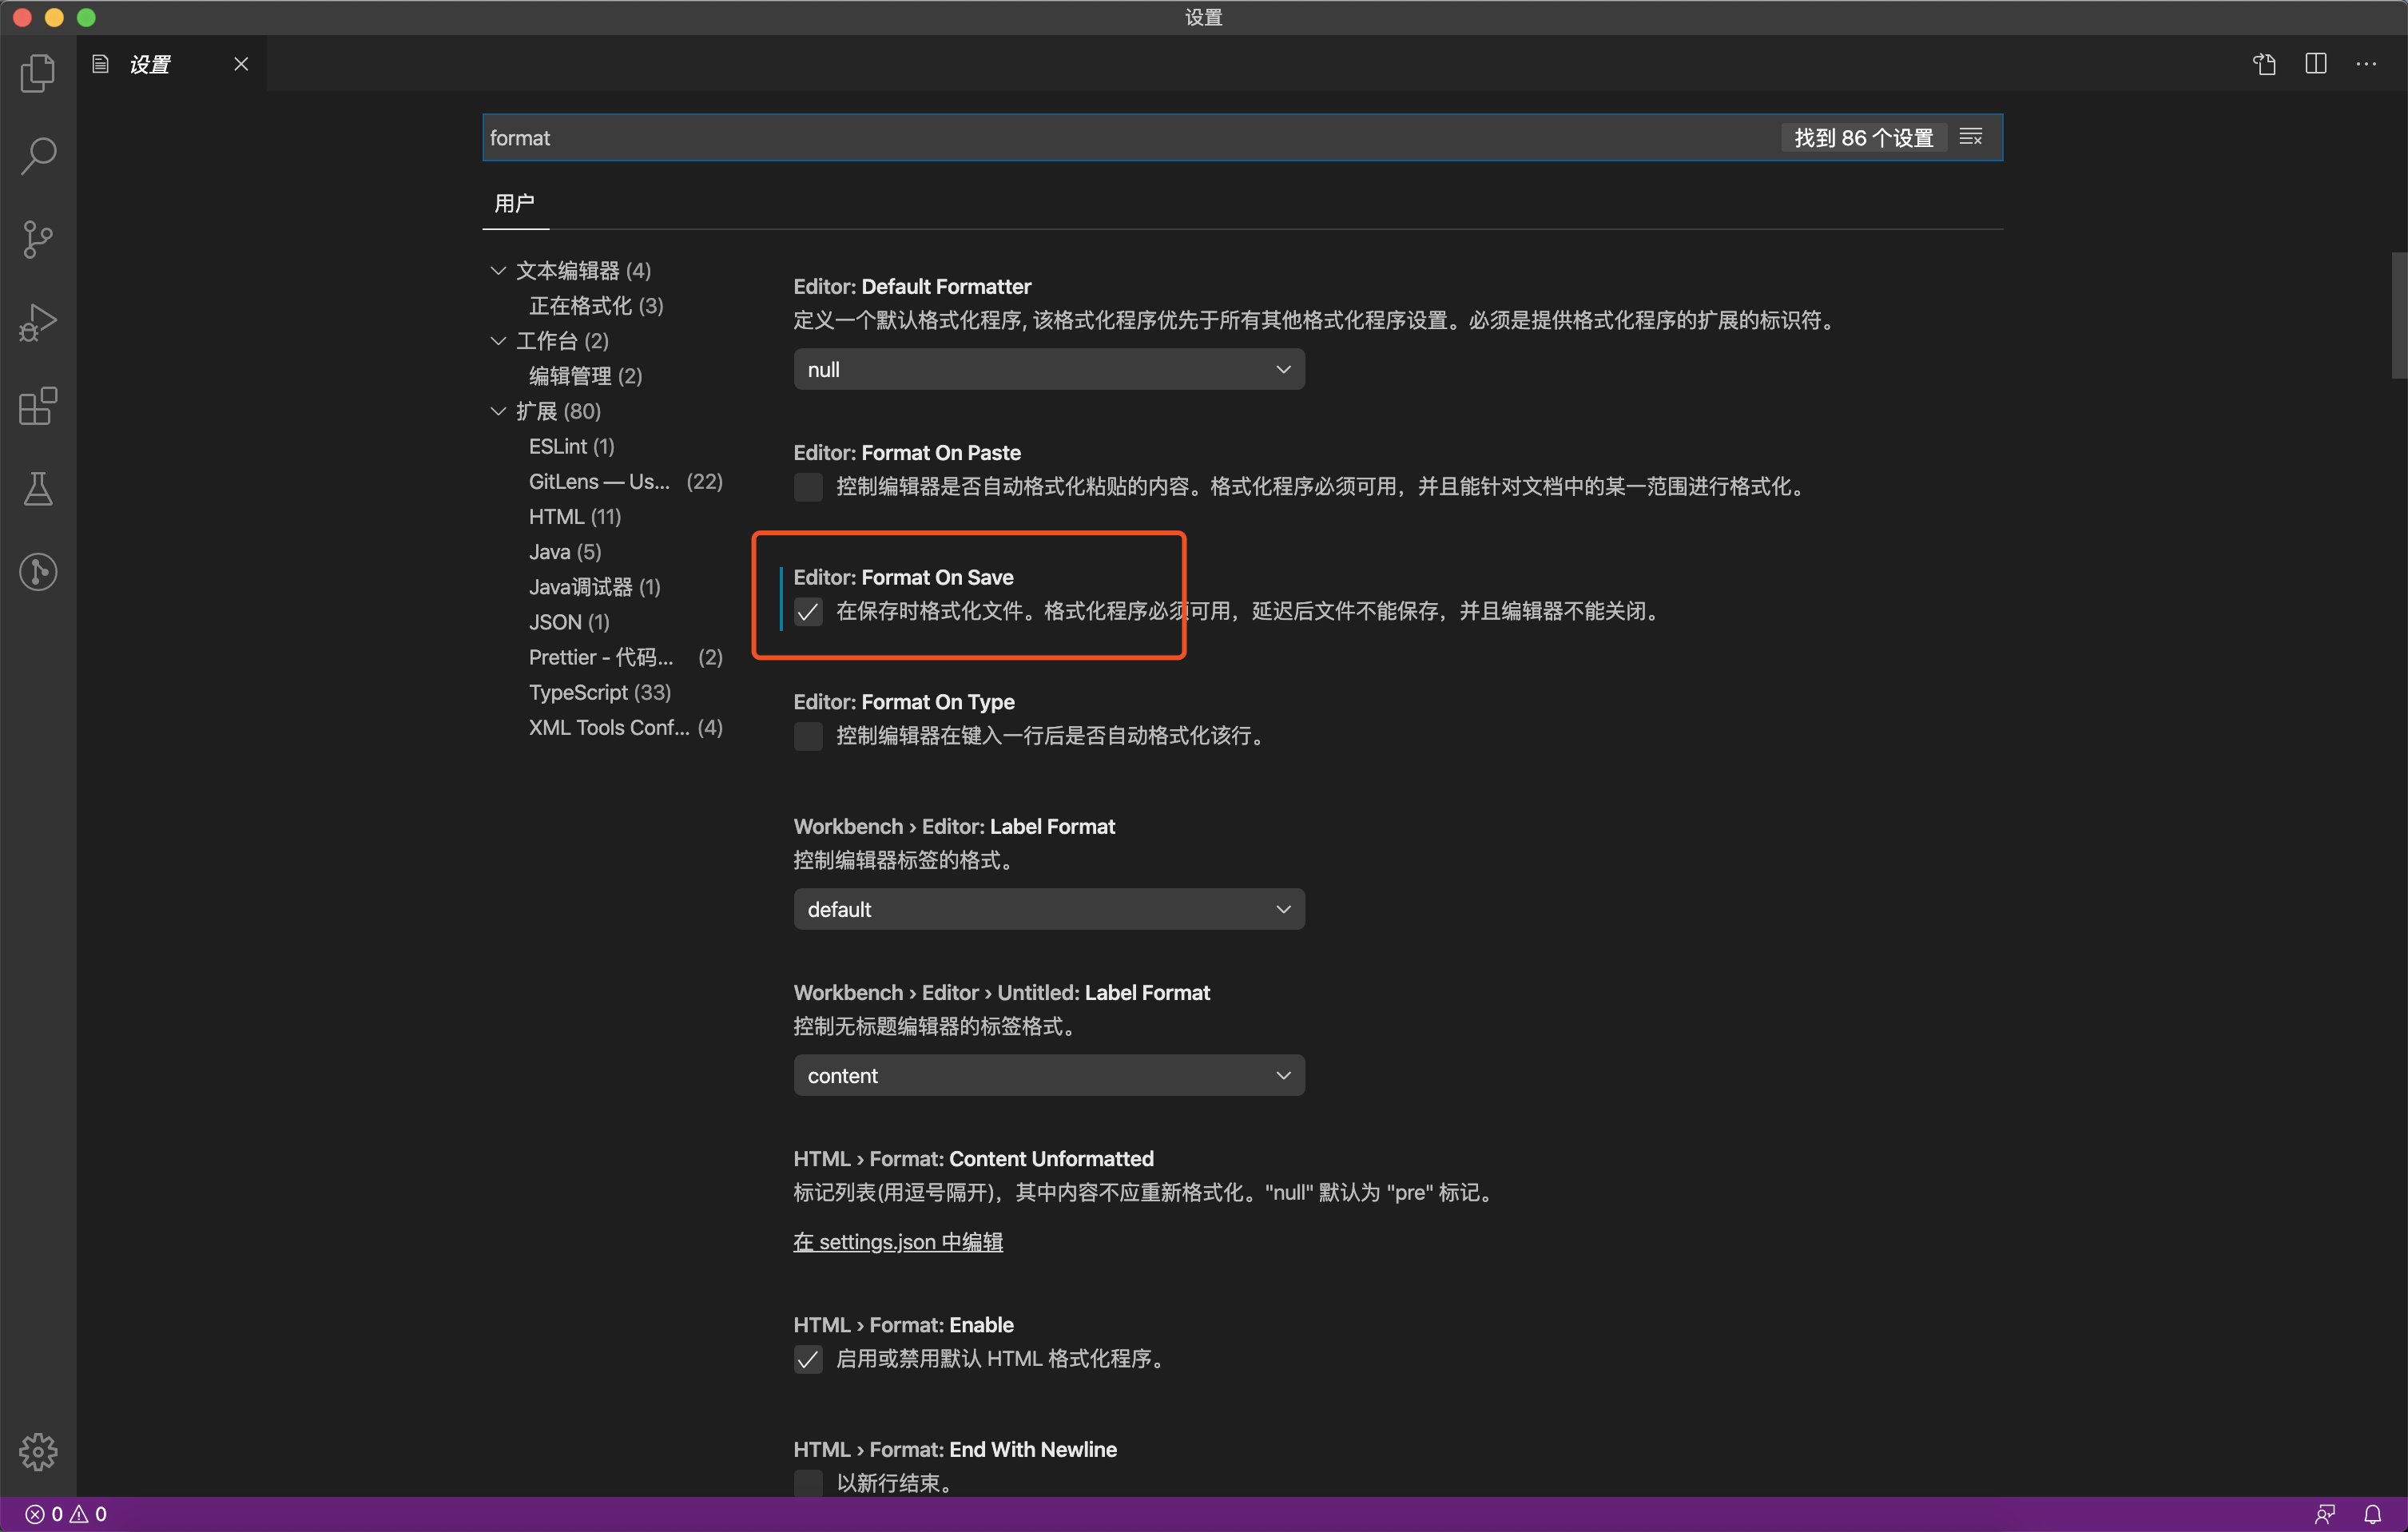The height and width of the screenshot is (1532, 2408).
Task: Open the Search view
Action: coord(38,155)
